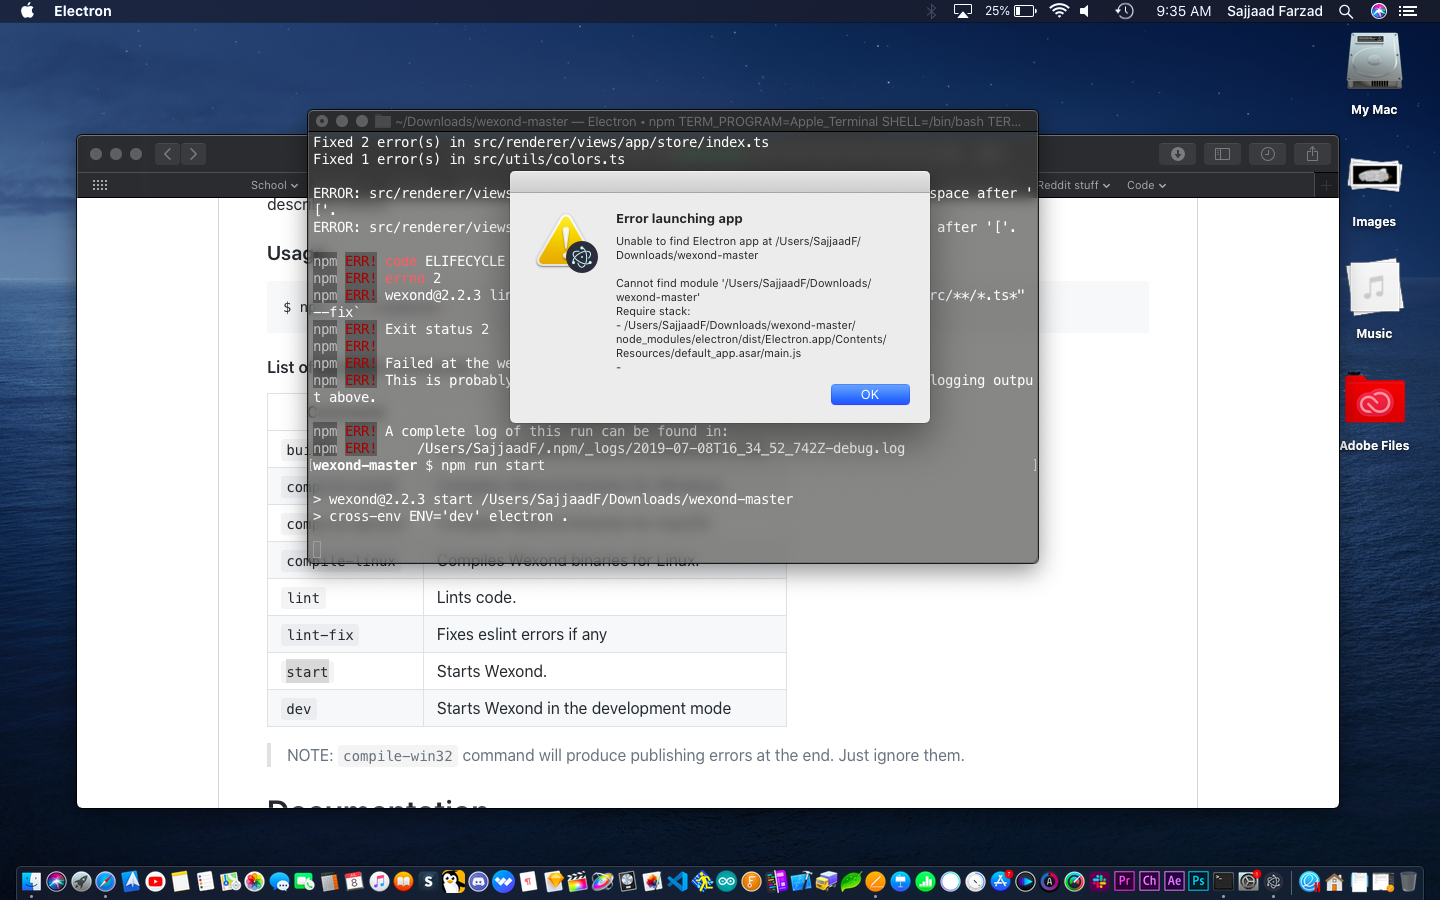Click the running Electron icon in the Dock

[x=1273, y=882]
